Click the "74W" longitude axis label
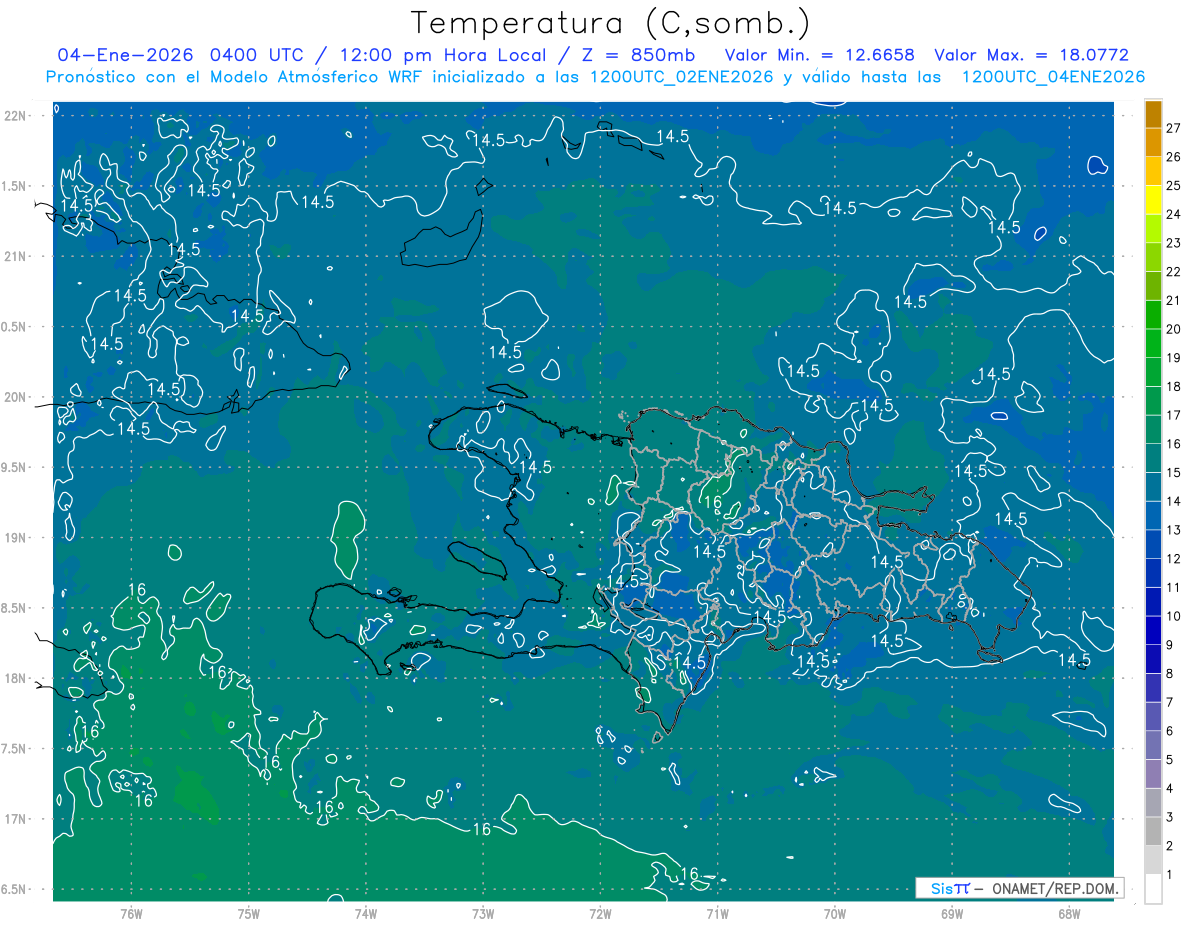Image resolution: width=1200 pixels, height=927 pixels. (x=366, y=914)
